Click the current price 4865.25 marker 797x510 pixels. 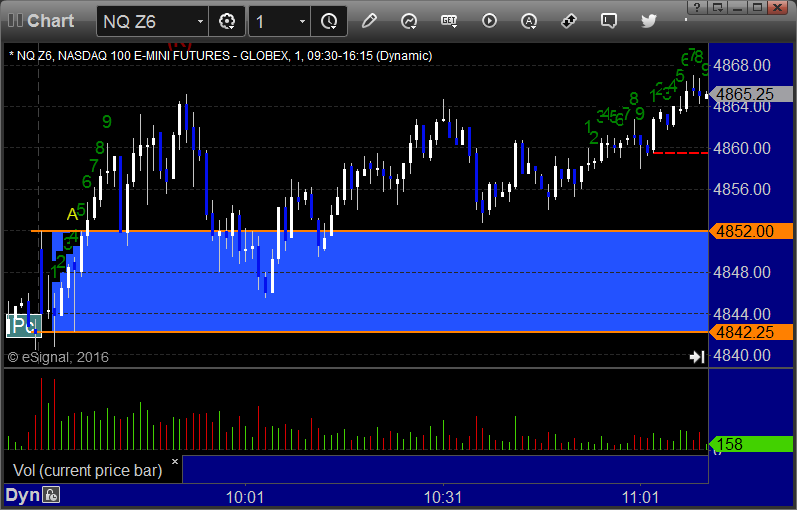point(750,94)
